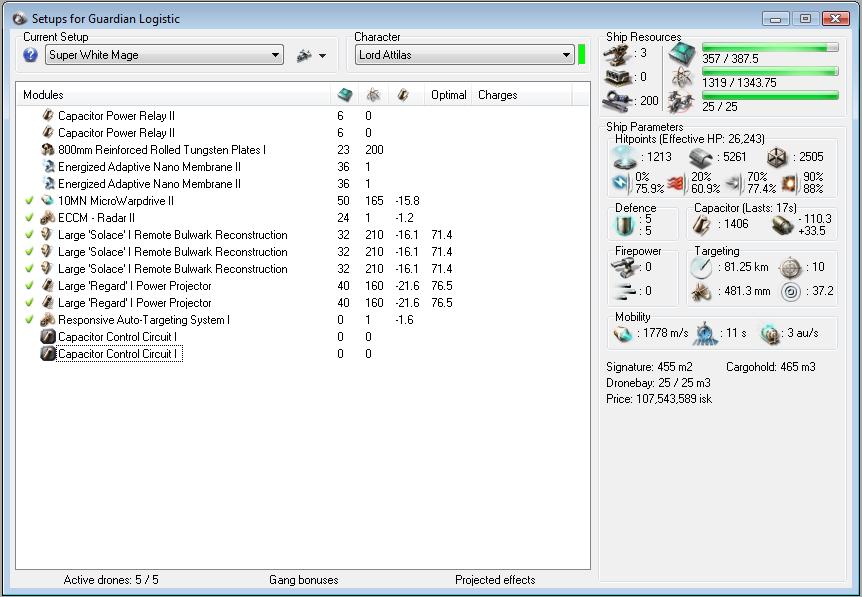The width and height of the screenshot is (862, 597).
Task: Open the Gang bonuses panel
Action: click(304, 579)
